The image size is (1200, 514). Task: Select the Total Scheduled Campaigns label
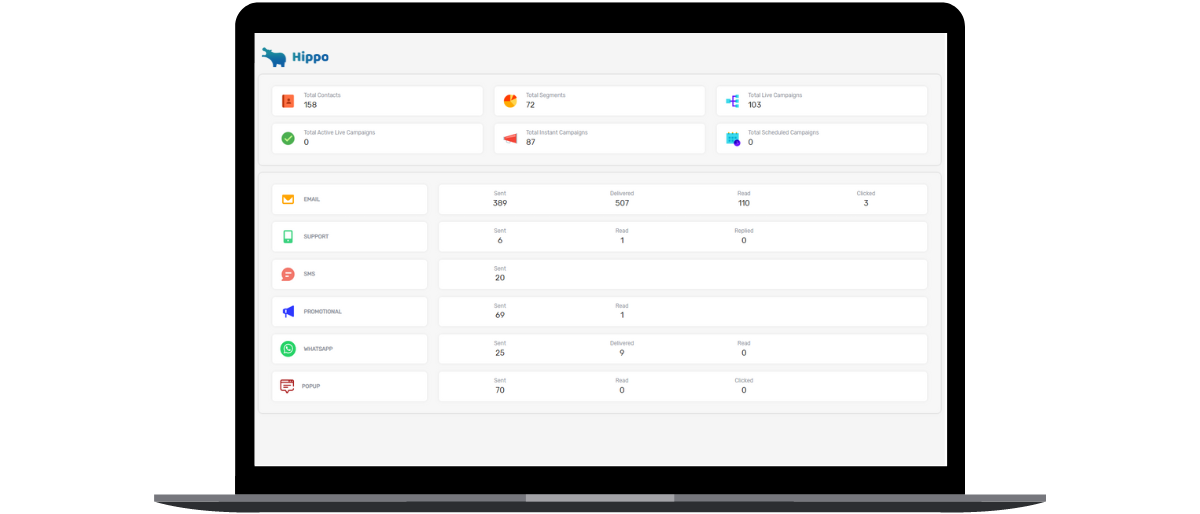(784, 132)
